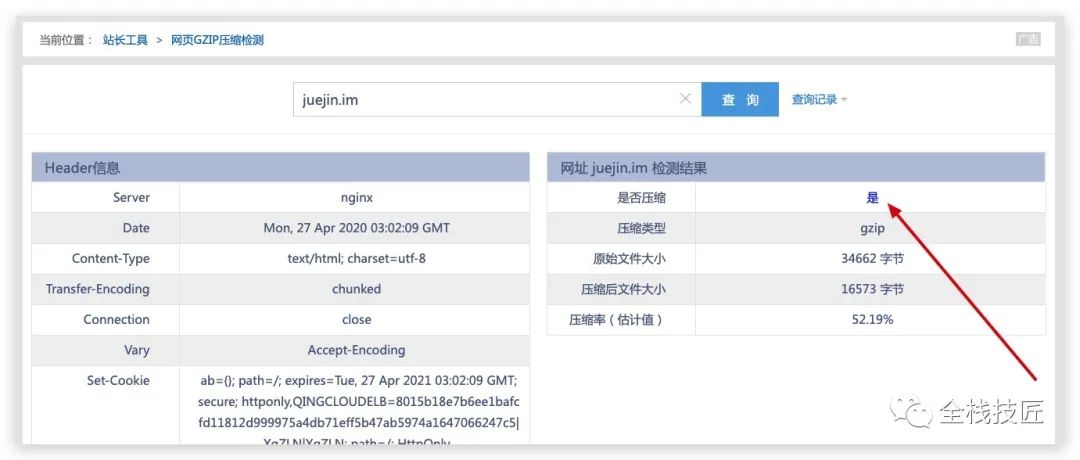Click the 是否压缩 row label
The height and width of the screenshot is (460, 1080).
point(642,198)
